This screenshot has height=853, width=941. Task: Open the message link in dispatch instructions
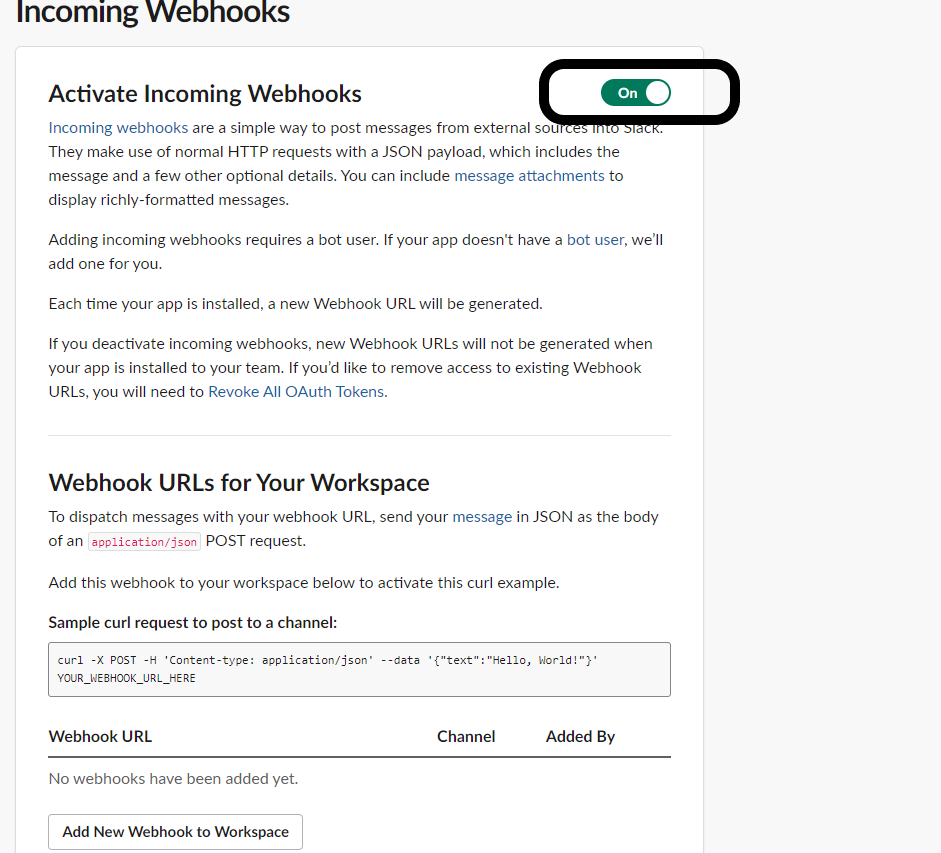tap(482, 517)
